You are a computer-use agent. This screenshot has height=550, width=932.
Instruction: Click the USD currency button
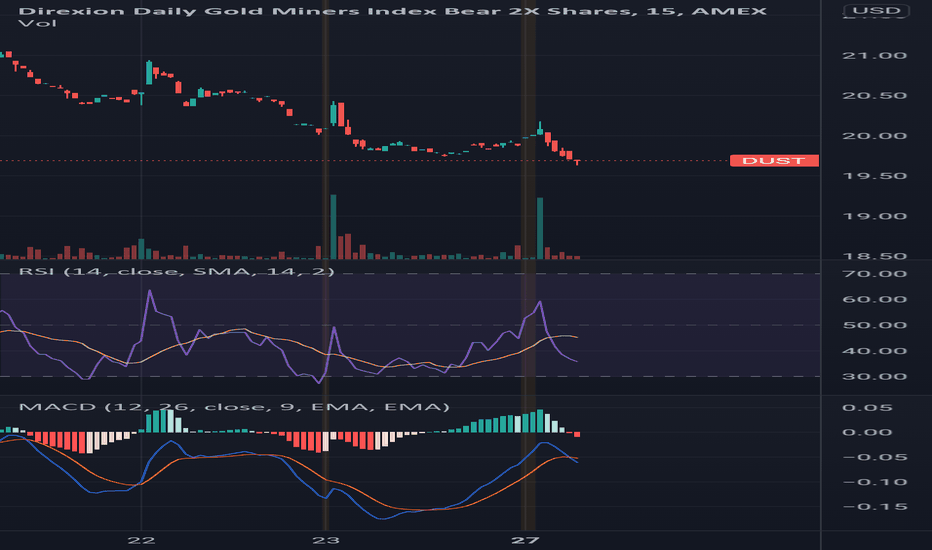[876, 11]
